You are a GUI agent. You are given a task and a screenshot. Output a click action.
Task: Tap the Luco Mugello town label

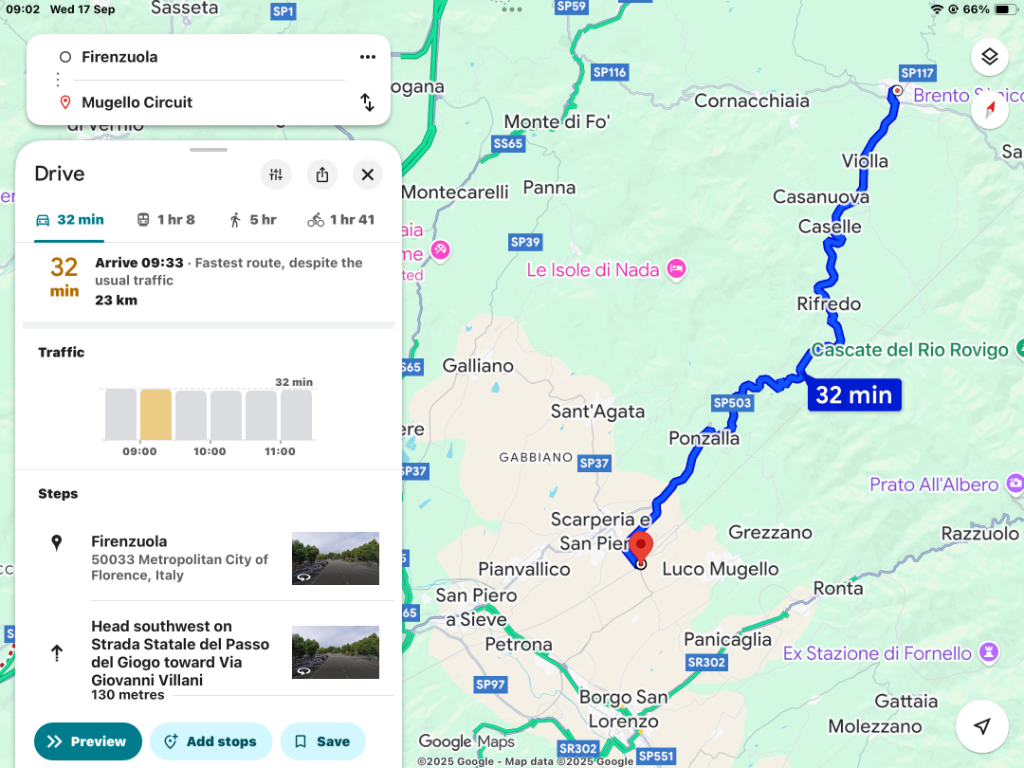coord(720,569)
